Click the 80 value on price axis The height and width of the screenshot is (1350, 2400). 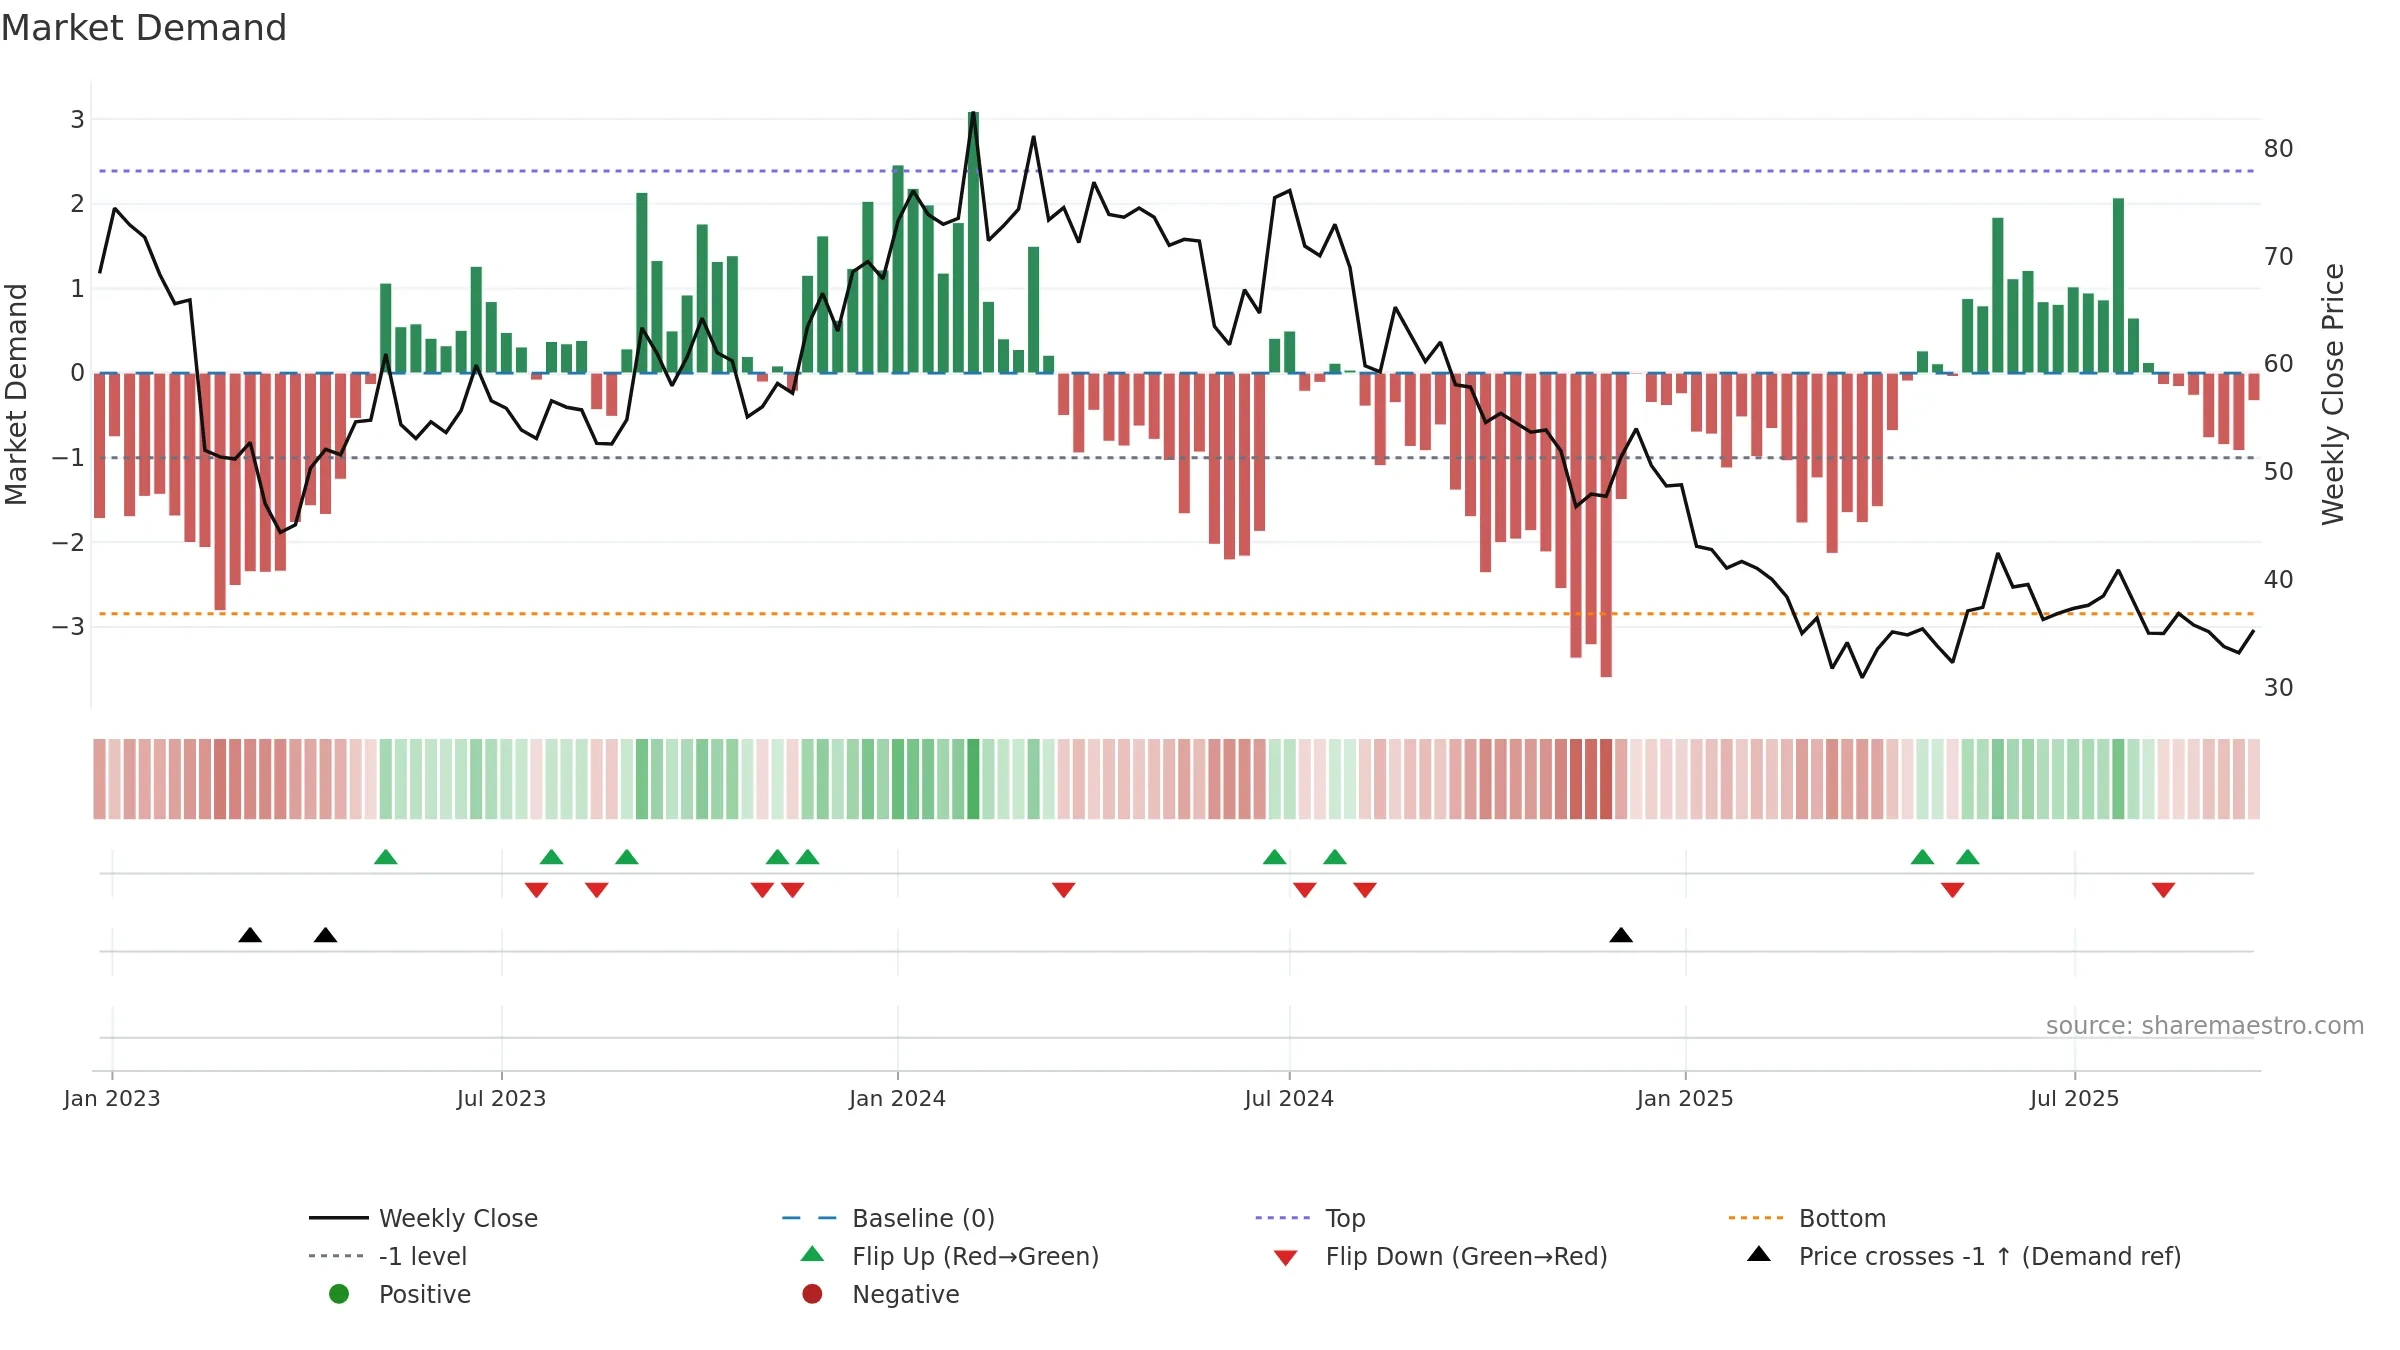tap(2278, 149)
